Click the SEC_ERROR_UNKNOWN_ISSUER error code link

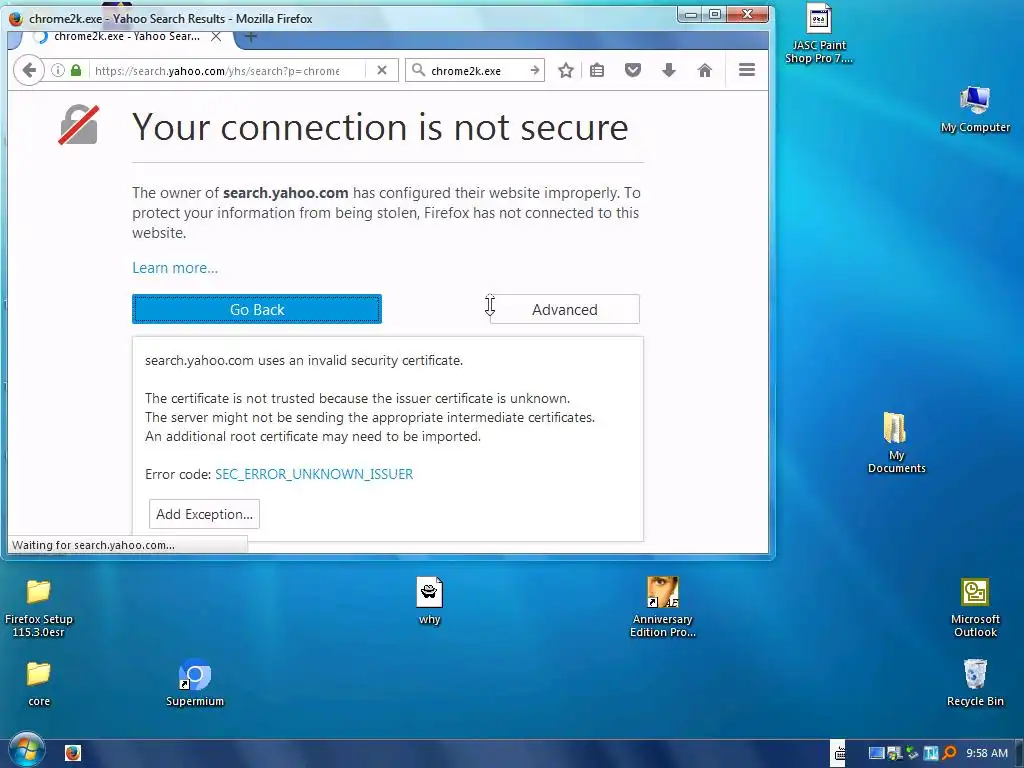click(314, 474)
